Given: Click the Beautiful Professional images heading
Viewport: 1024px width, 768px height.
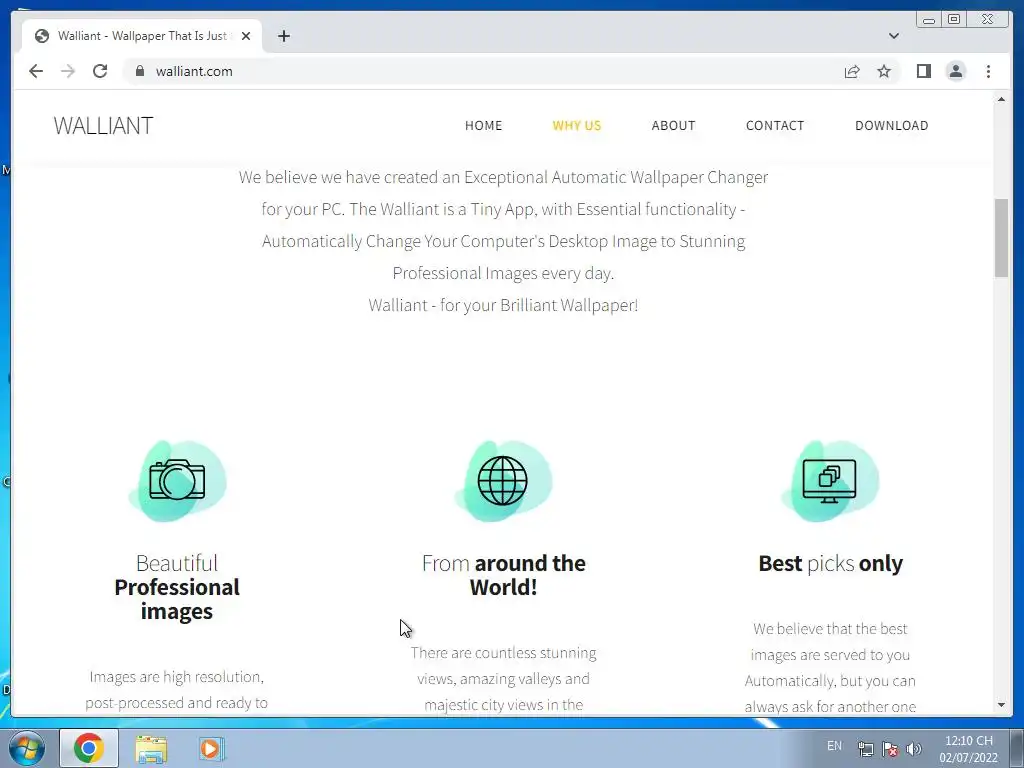Looking at the screenshot, I should click(x=177, y=587).
